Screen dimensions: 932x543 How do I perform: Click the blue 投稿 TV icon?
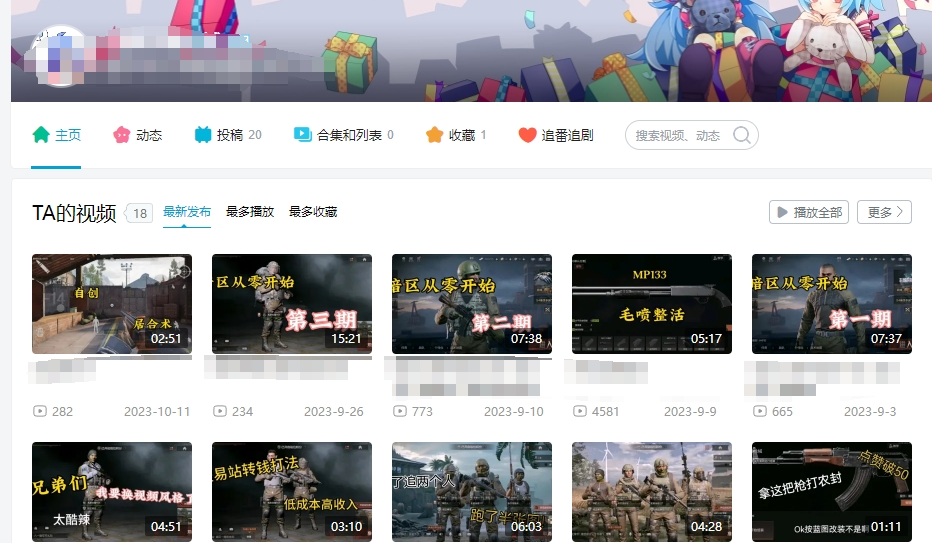click(203, 135)
